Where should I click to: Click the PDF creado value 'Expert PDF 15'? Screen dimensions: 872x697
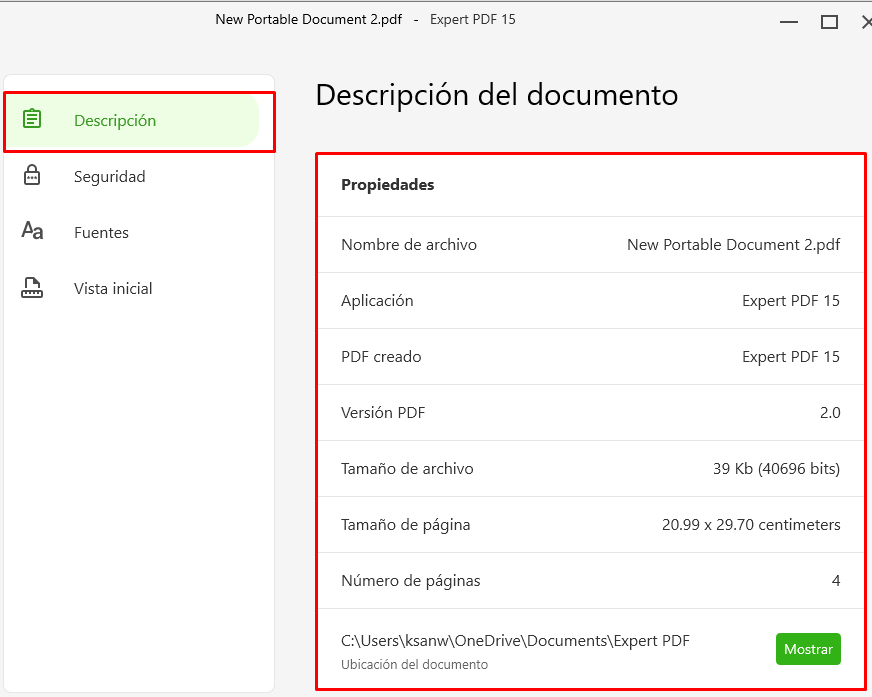pyautogui.click(x=791, y=357)
